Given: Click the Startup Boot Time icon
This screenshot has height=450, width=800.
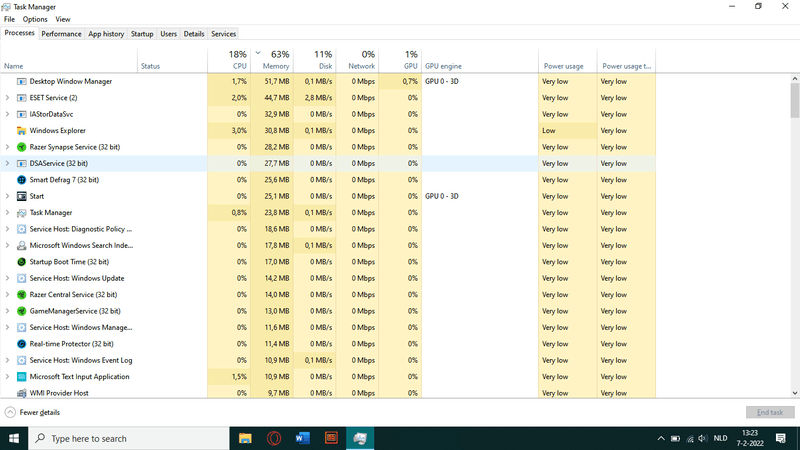Looking at the screenshot, I should point(21,262).
